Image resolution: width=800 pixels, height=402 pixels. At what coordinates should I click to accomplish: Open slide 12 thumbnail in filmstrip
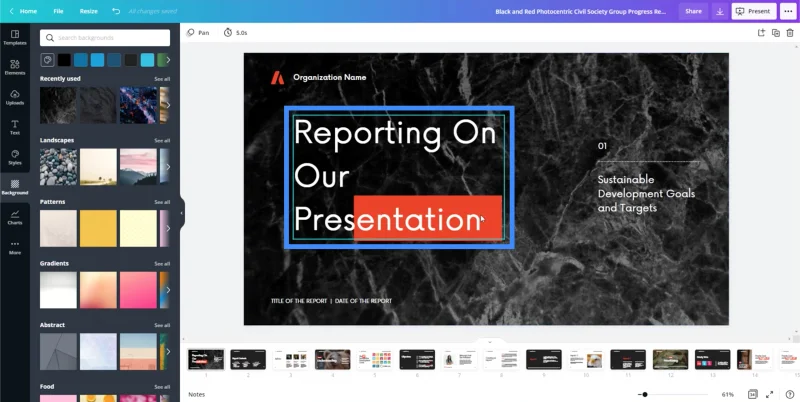click(670, 360)
